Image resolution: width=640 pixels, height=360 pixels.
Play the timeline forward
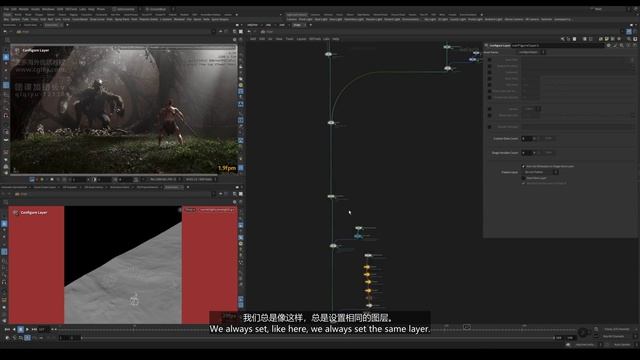[27, 329]
